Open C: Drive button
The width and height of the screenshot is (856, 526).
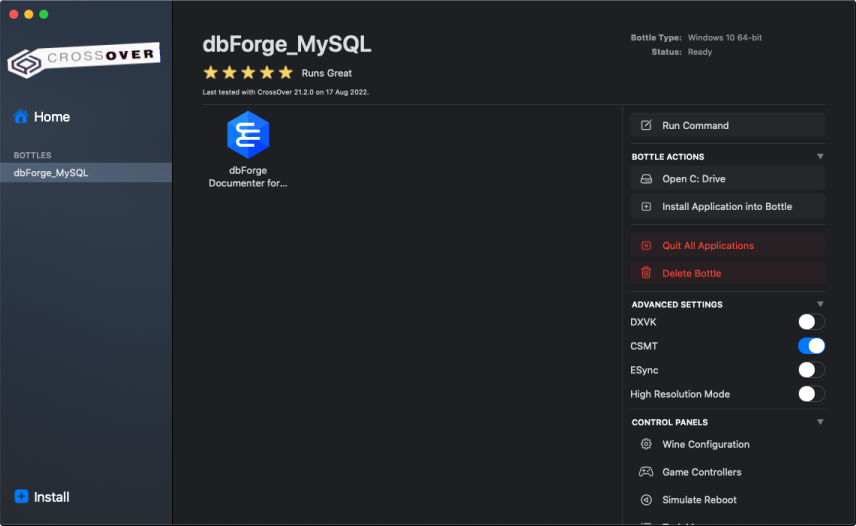pyautogui.click(x=727, y=179)
